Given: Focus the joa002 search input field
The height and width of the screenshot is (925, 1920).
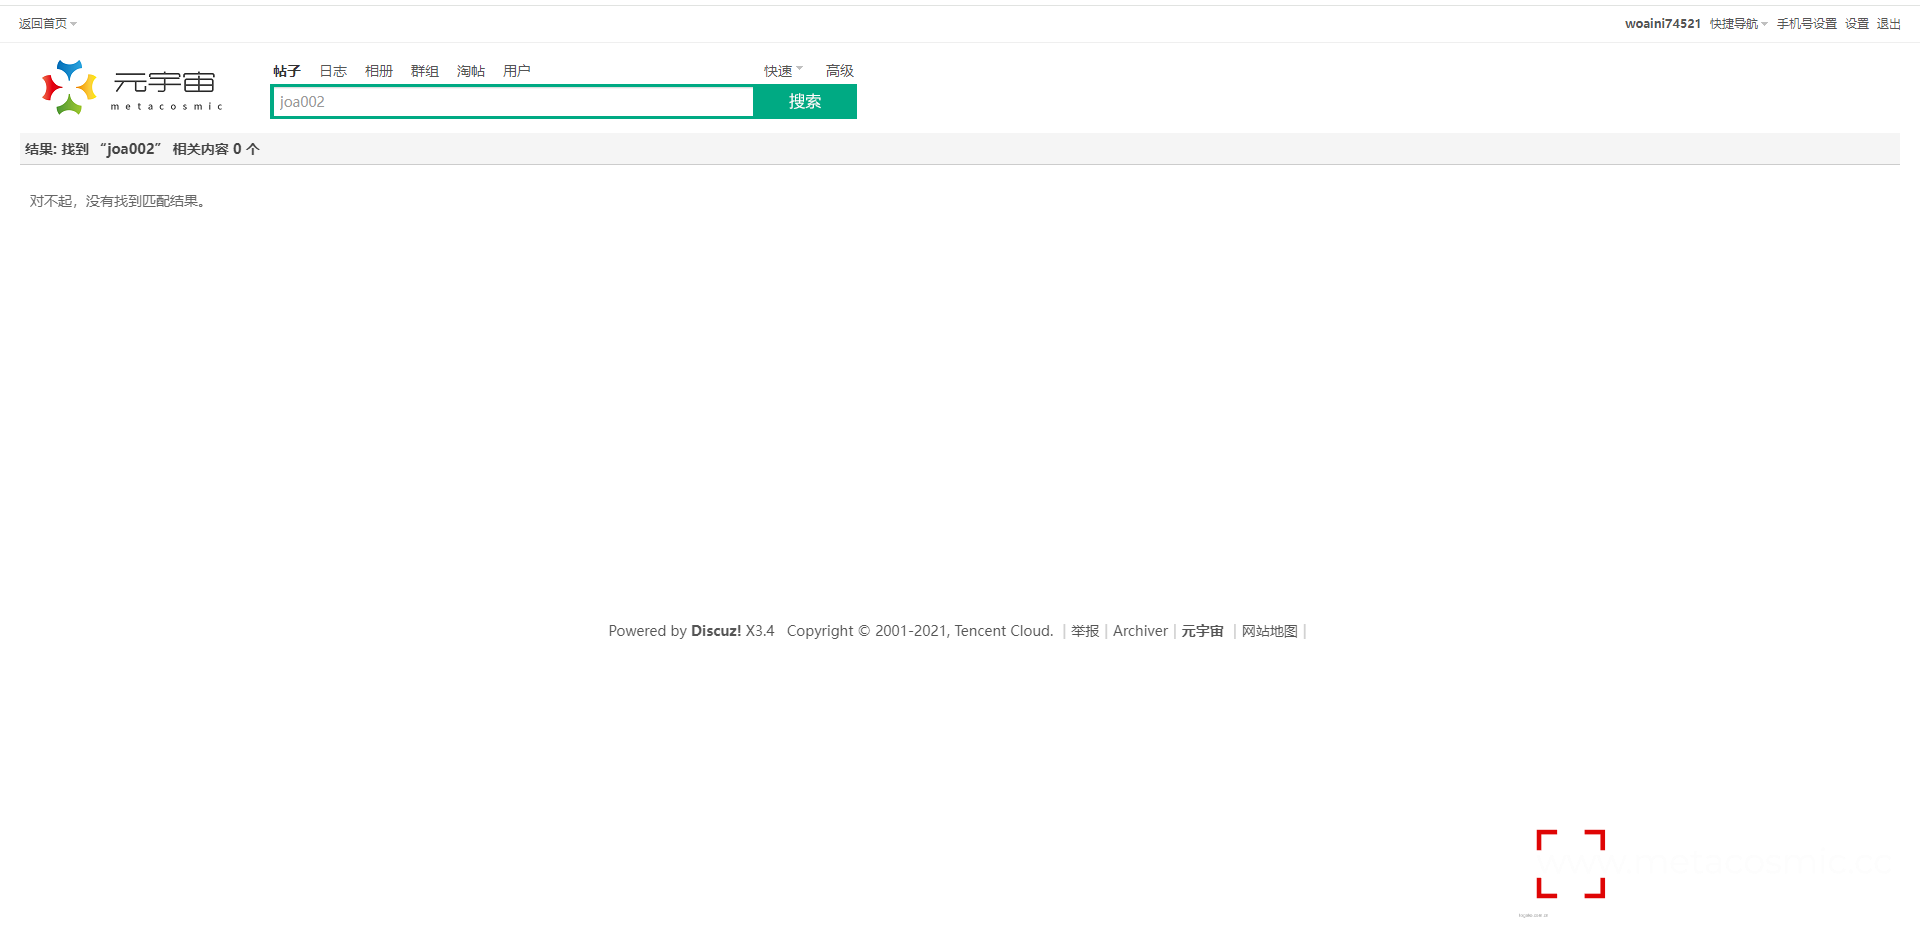Looking at the screenshot, I should pyautogui.click(x=513, y=102).
